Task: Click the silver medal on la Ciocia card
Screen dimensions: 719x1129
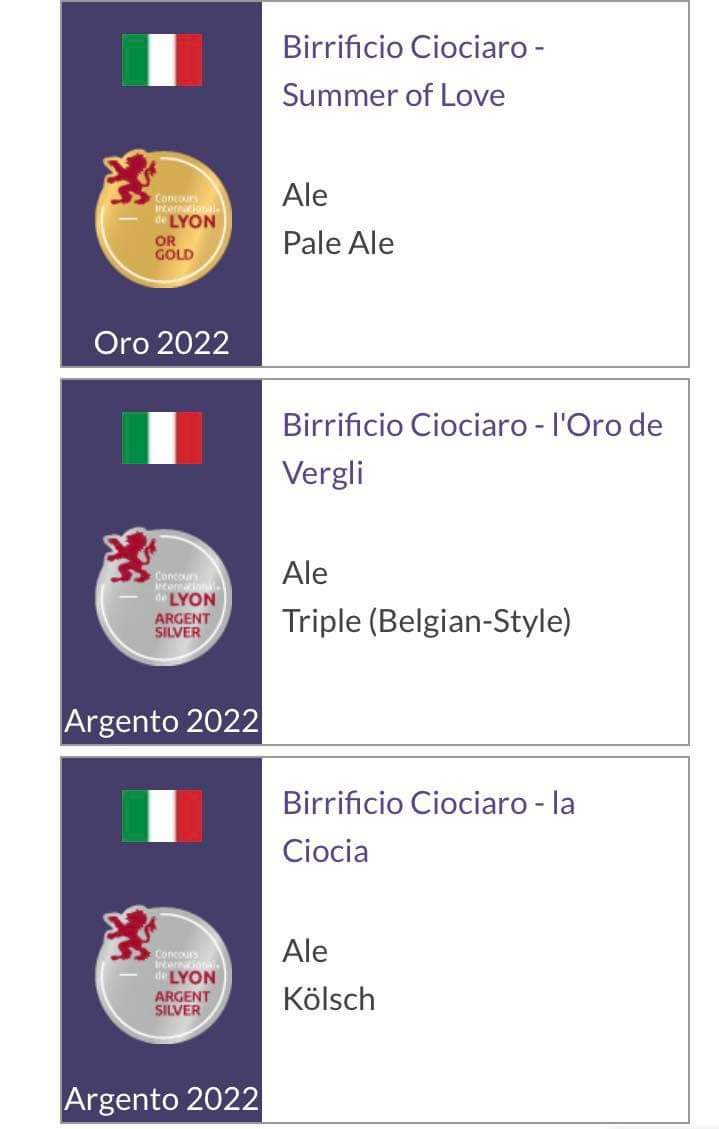Action: (x=163, y=975)
